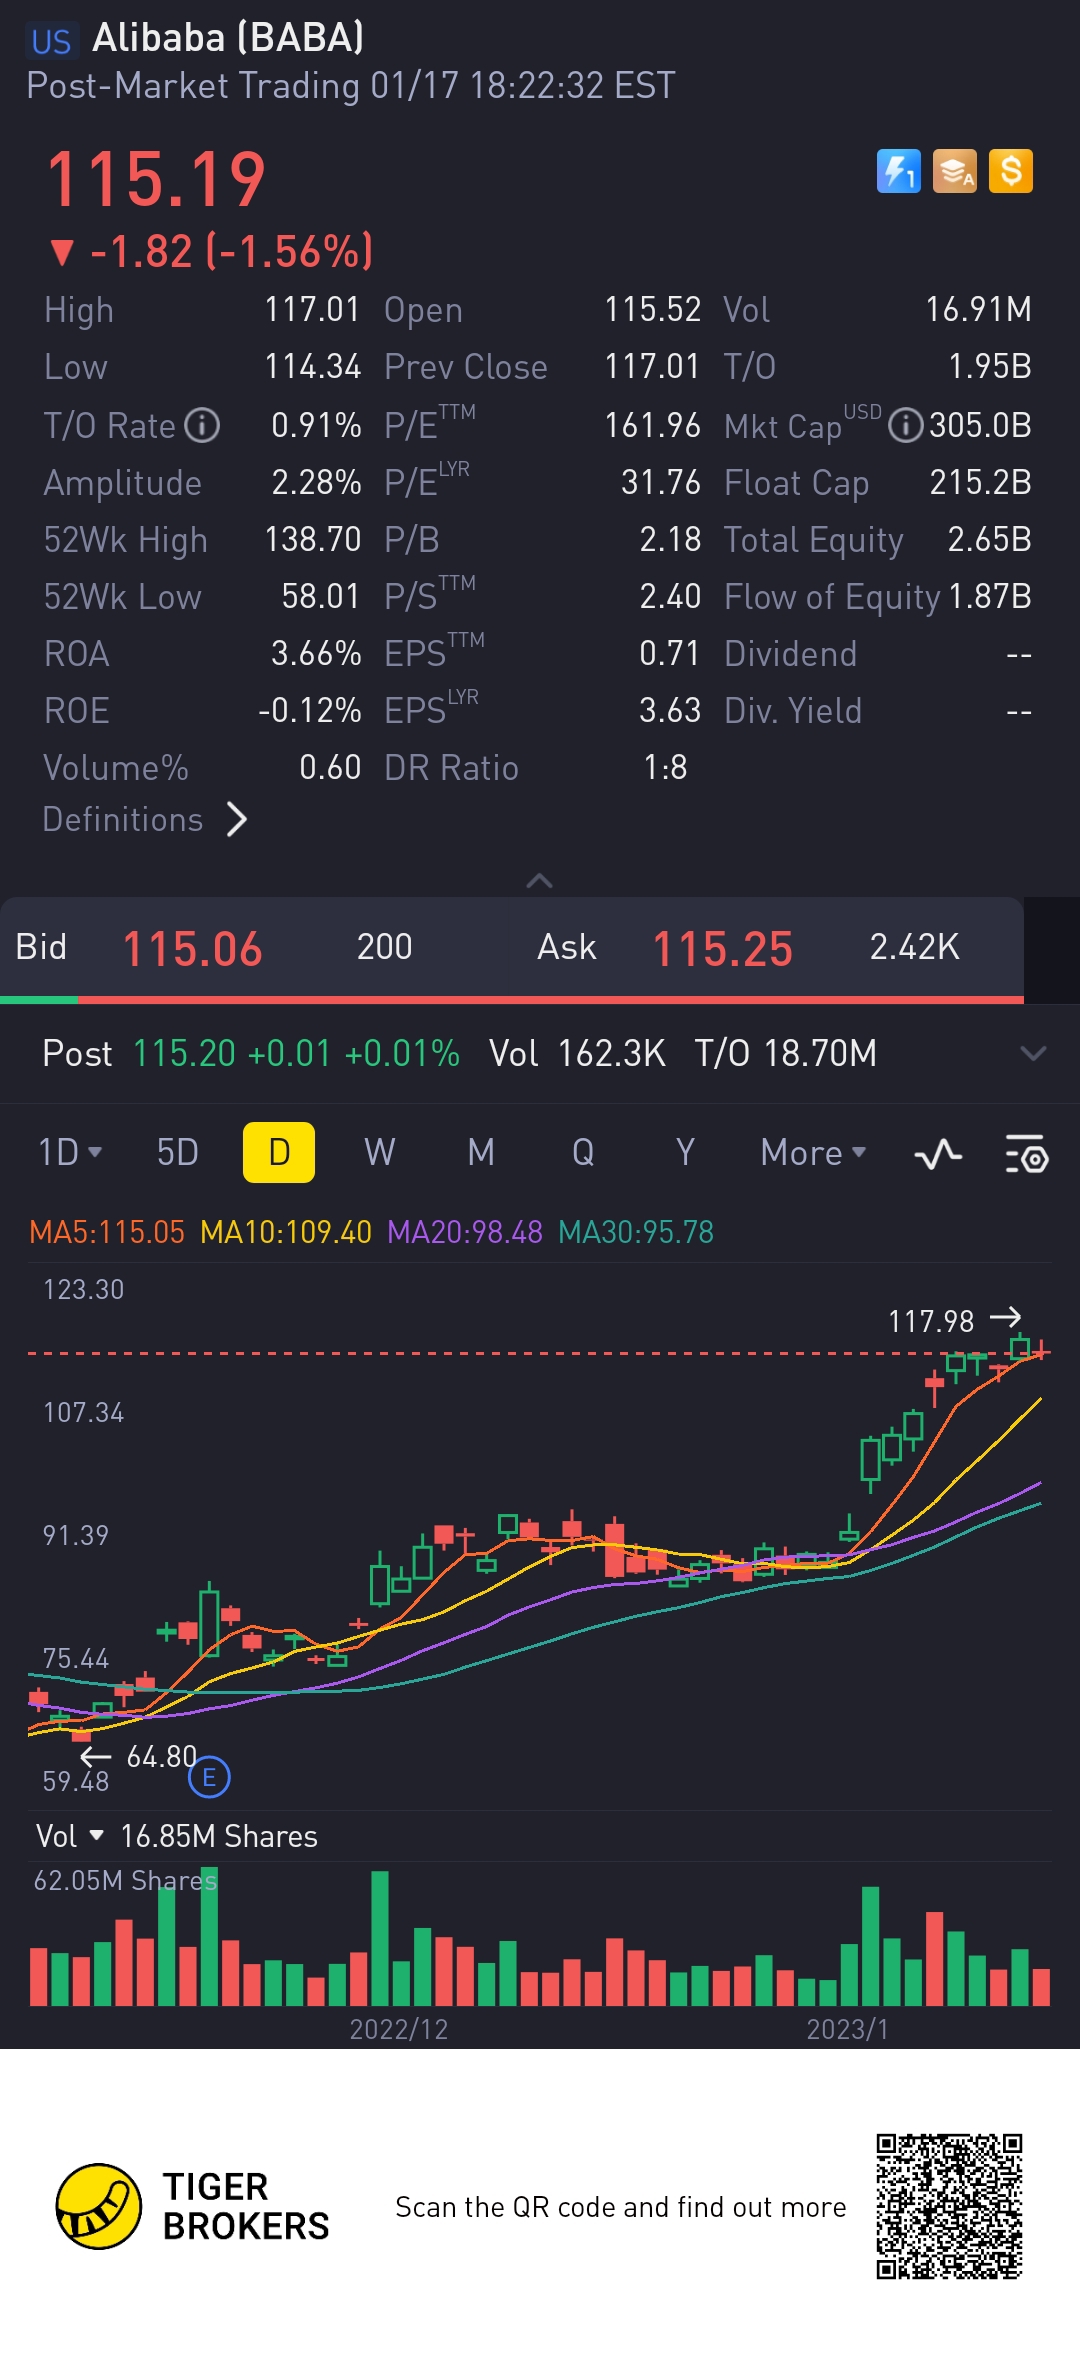
Task: Tap the 2023/1 date axis label
Action: pyautogui.click(x=848, y=2029)
